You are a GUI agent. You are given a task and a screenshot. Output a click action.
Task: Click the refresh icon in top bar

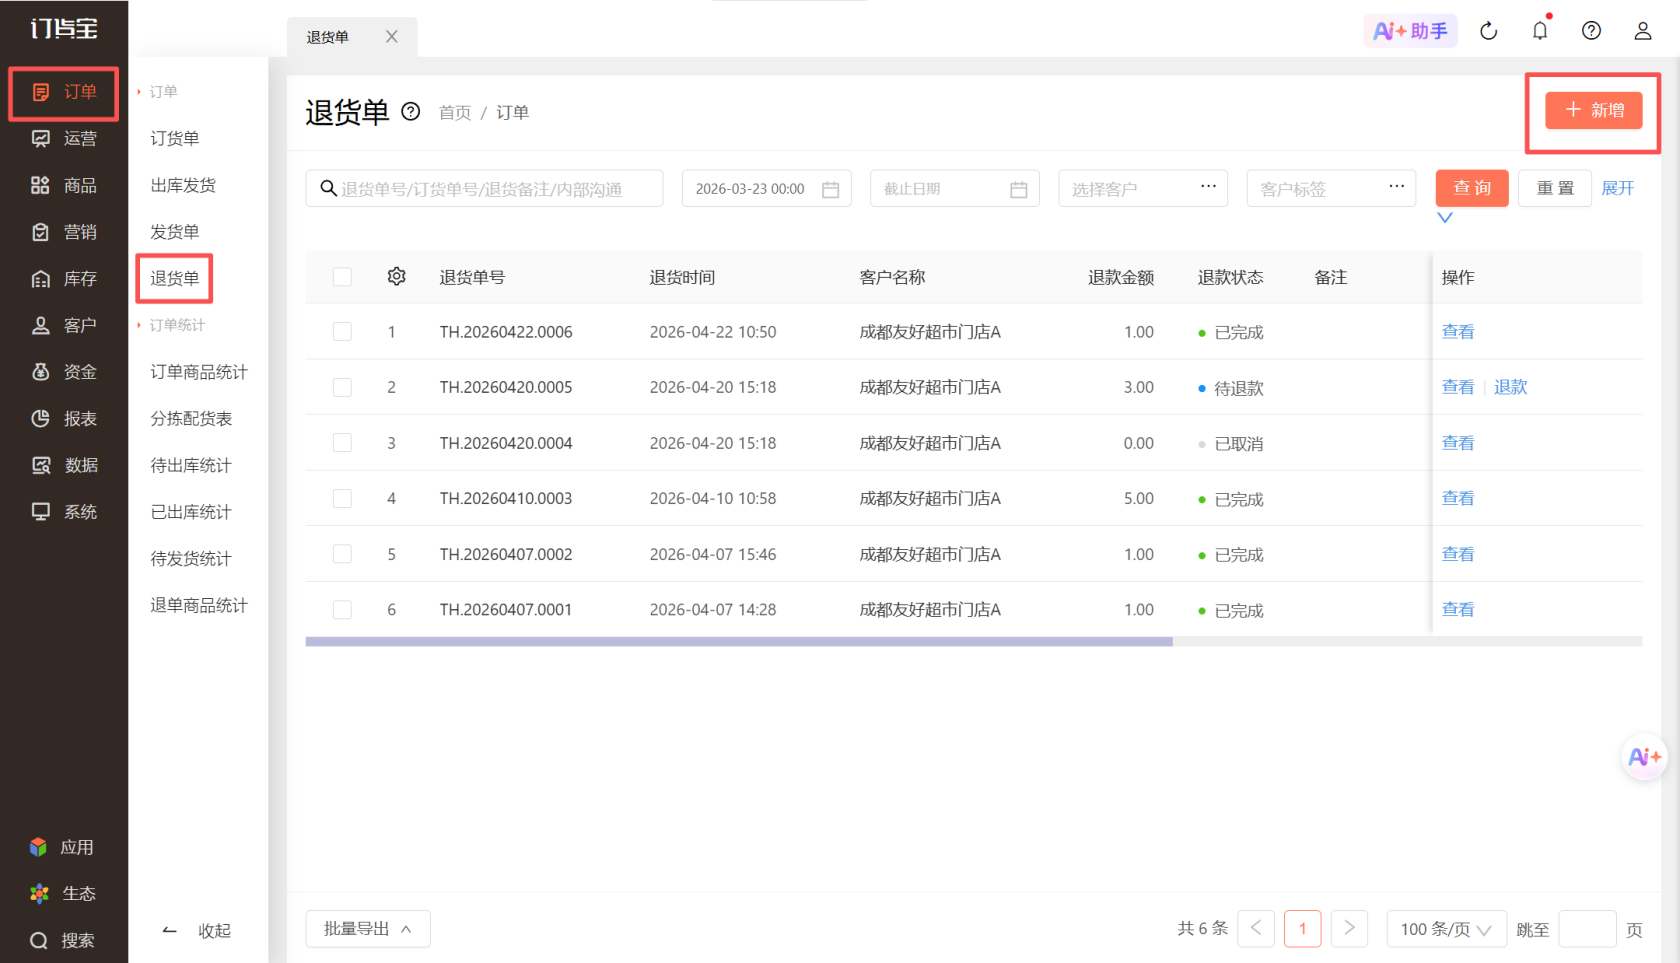[1489, 31]
